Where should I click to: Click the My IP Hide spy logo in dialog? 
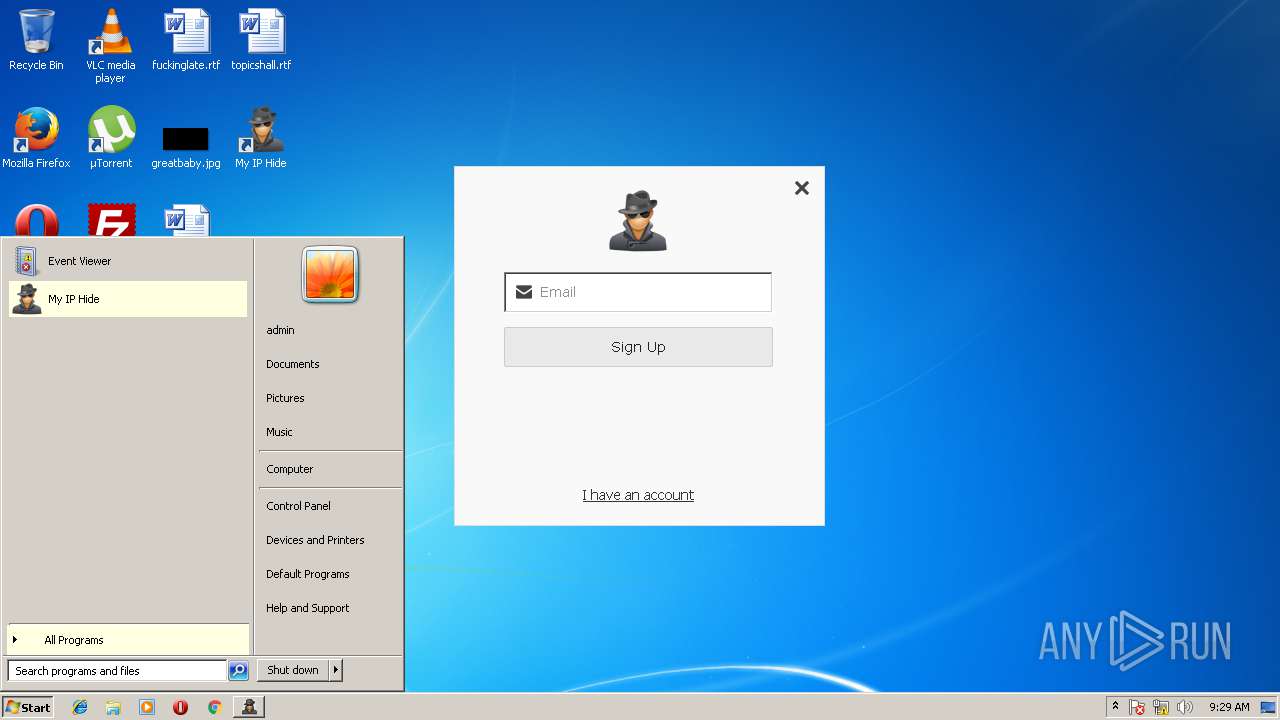(x=638, y=221)
